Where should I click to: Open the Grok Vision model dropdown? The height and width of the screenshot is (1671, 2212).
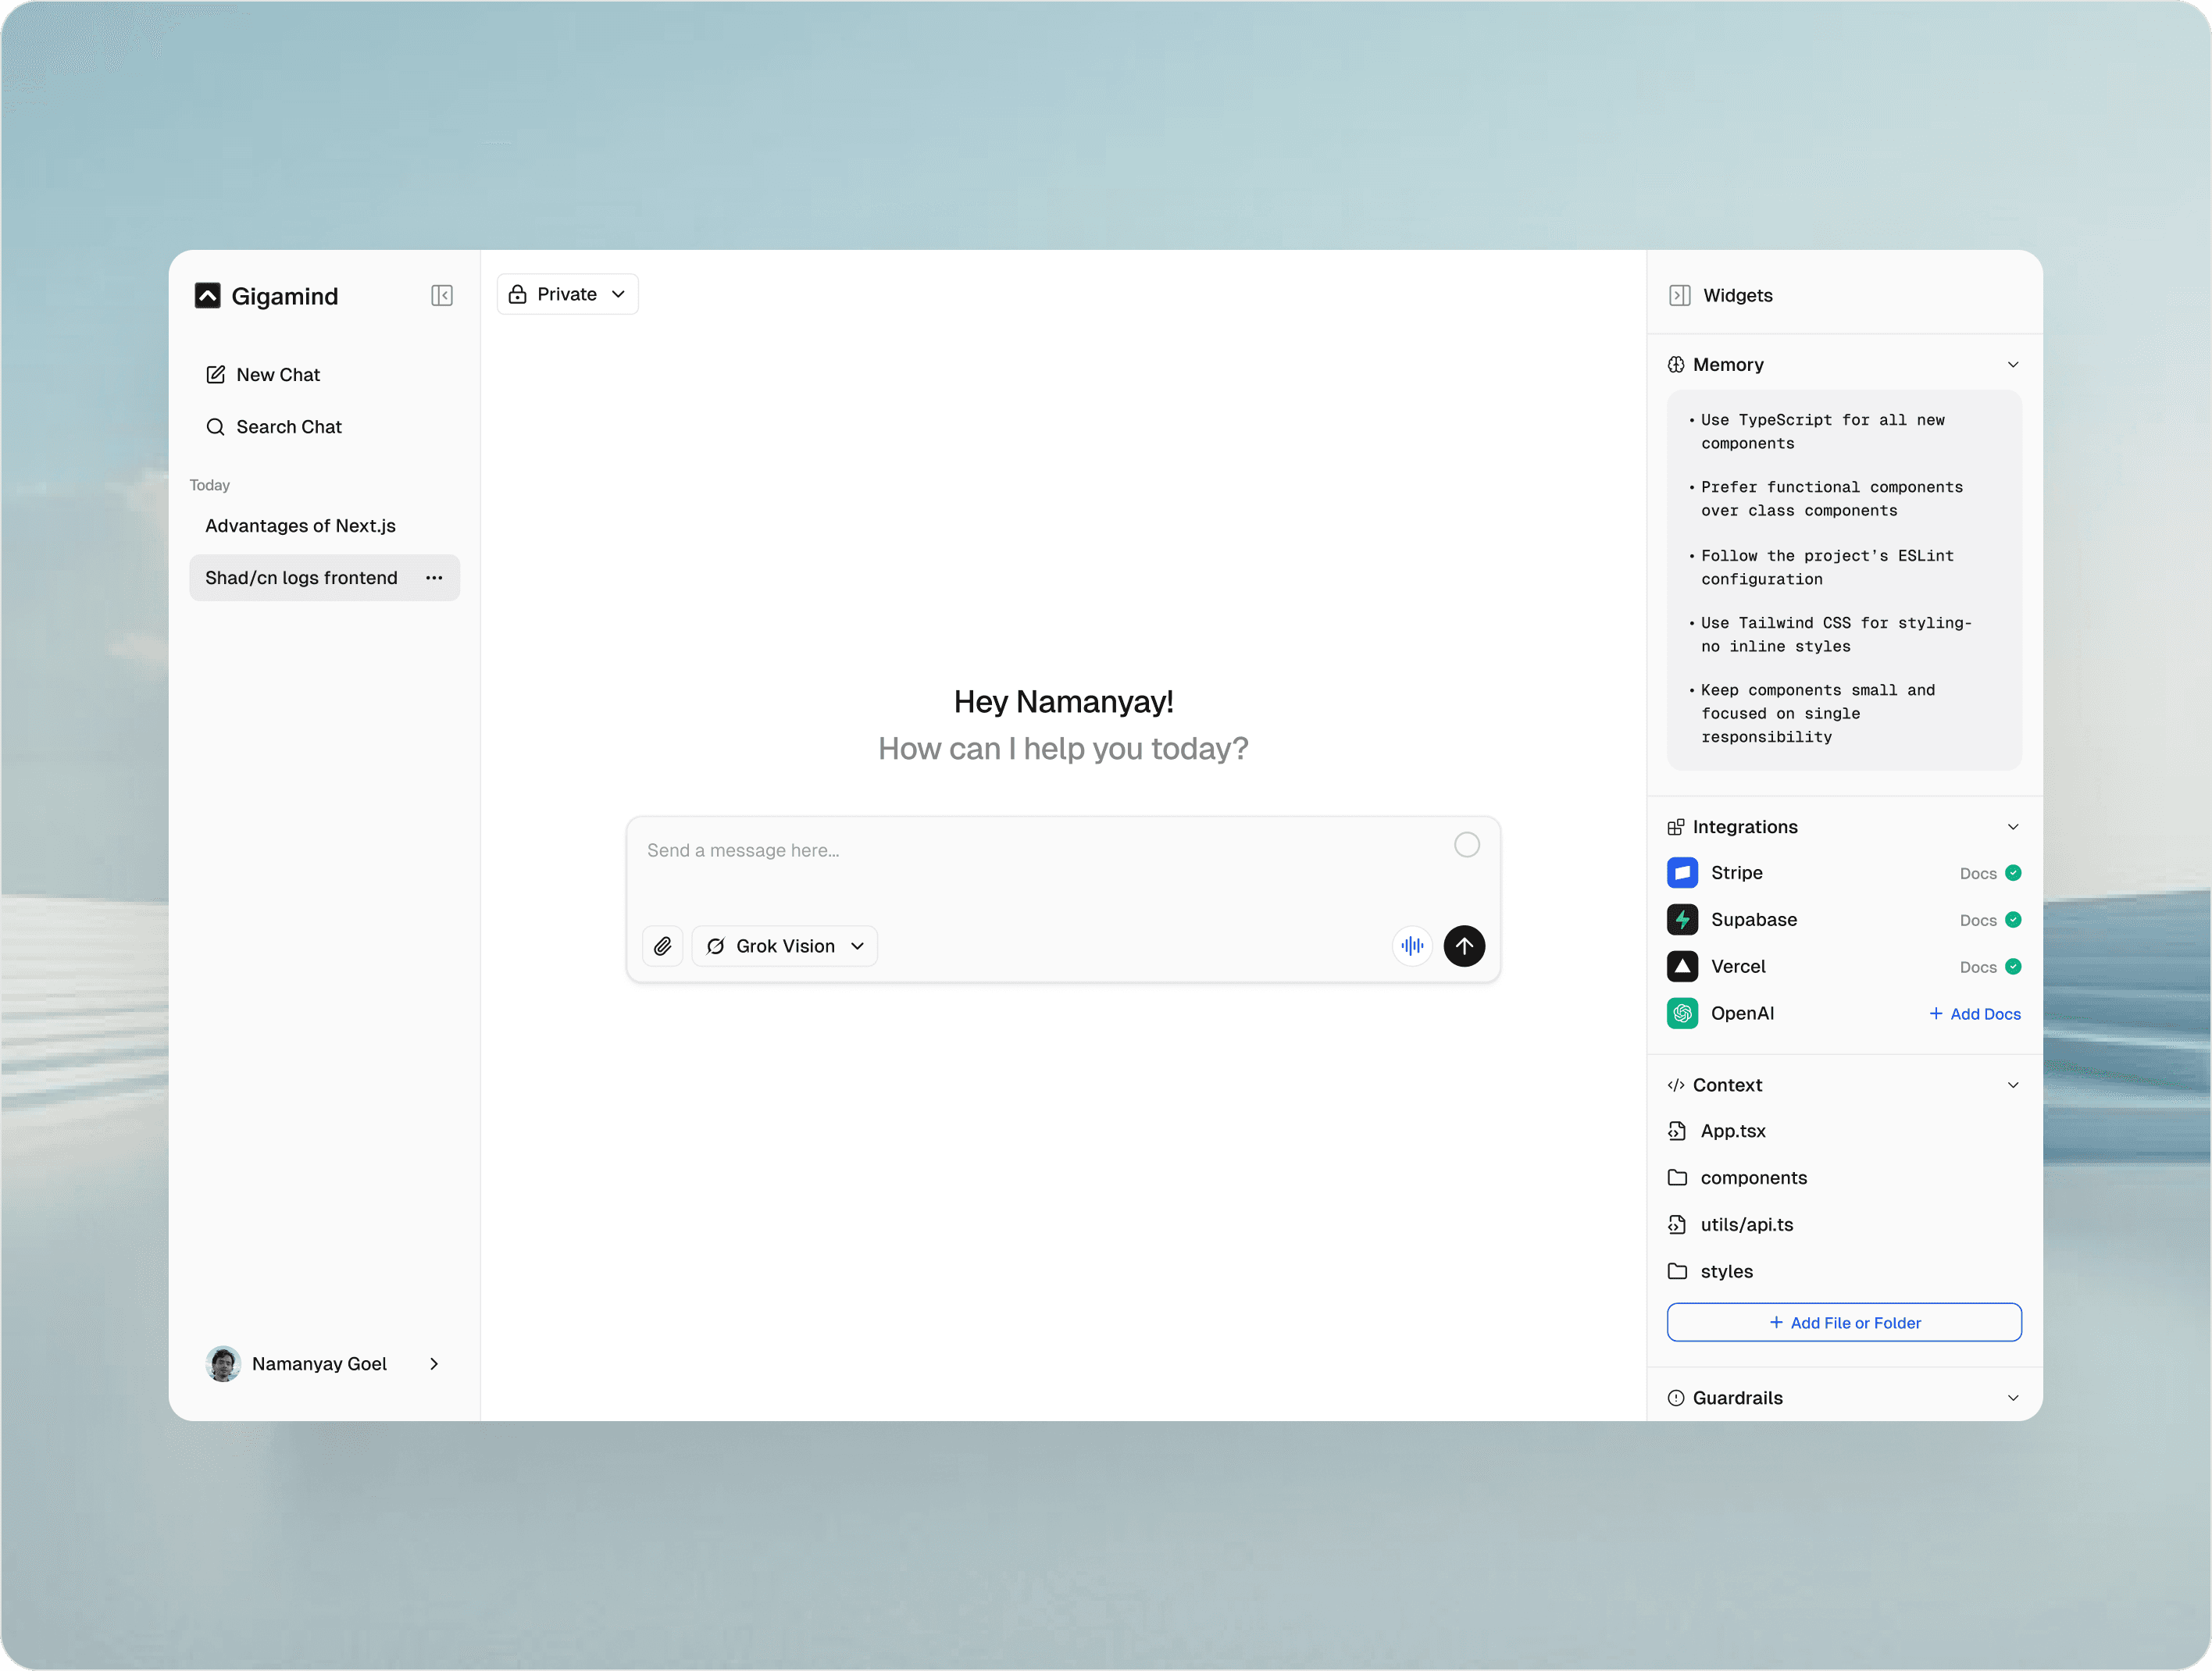[784, 946]
